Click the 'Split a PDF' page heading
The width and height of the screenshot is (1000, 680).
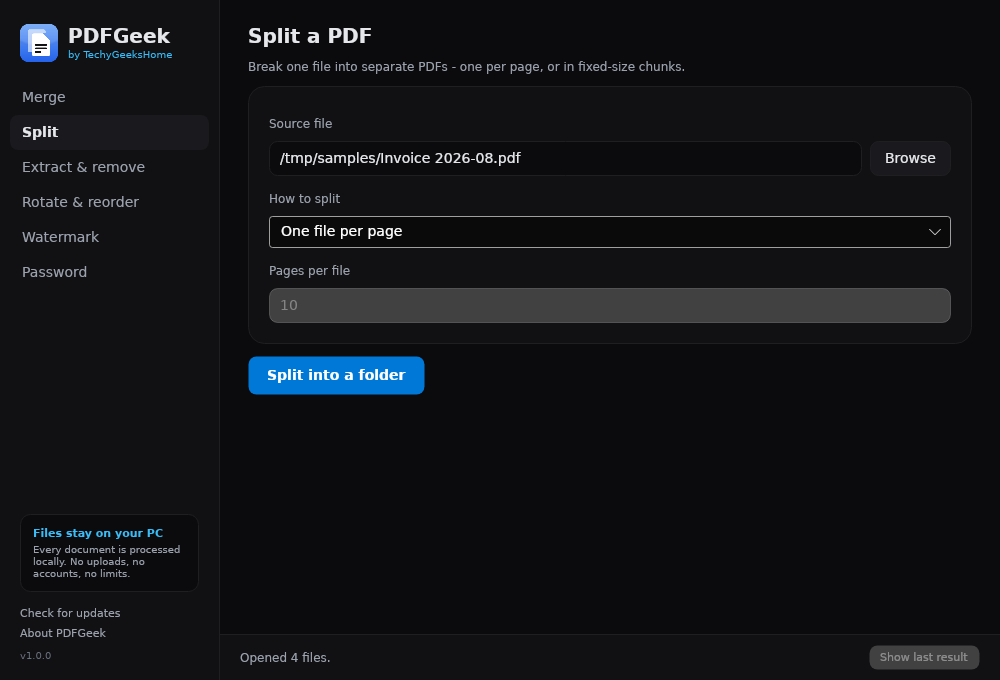(x=310, y=36)
